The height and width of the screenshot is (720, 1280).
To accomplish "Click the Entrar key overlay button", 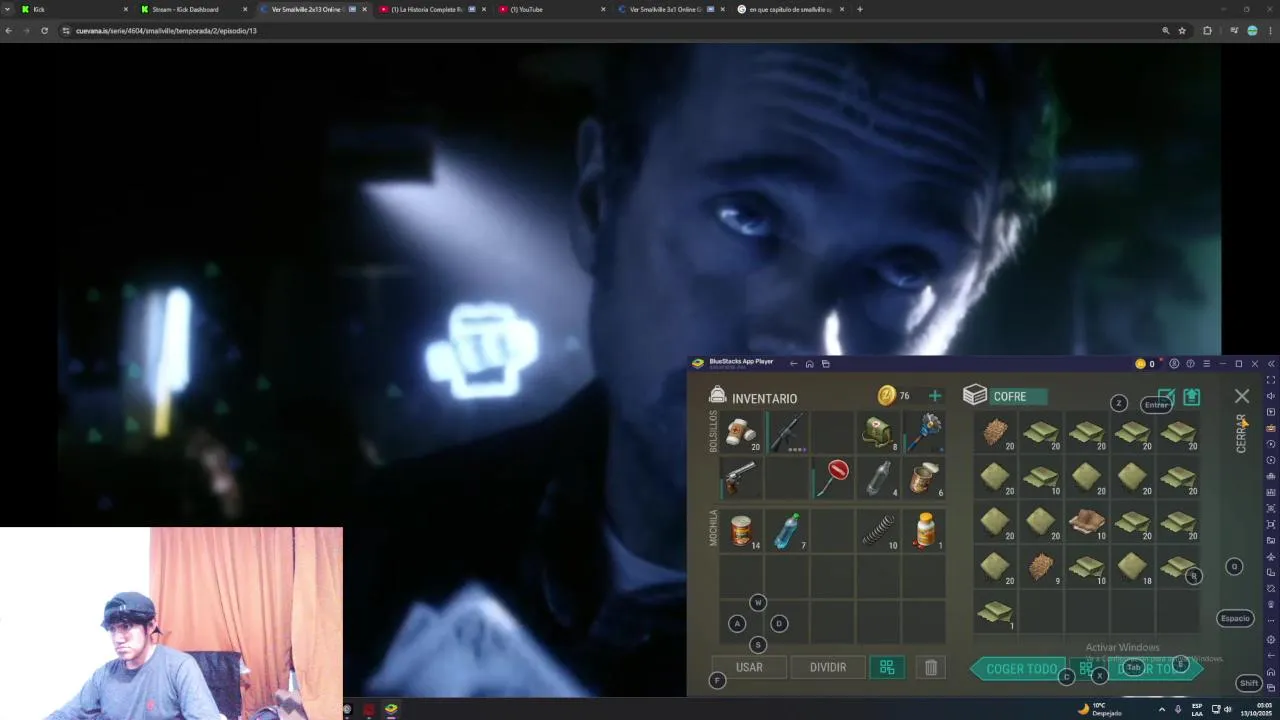I will click(1156, 404).
